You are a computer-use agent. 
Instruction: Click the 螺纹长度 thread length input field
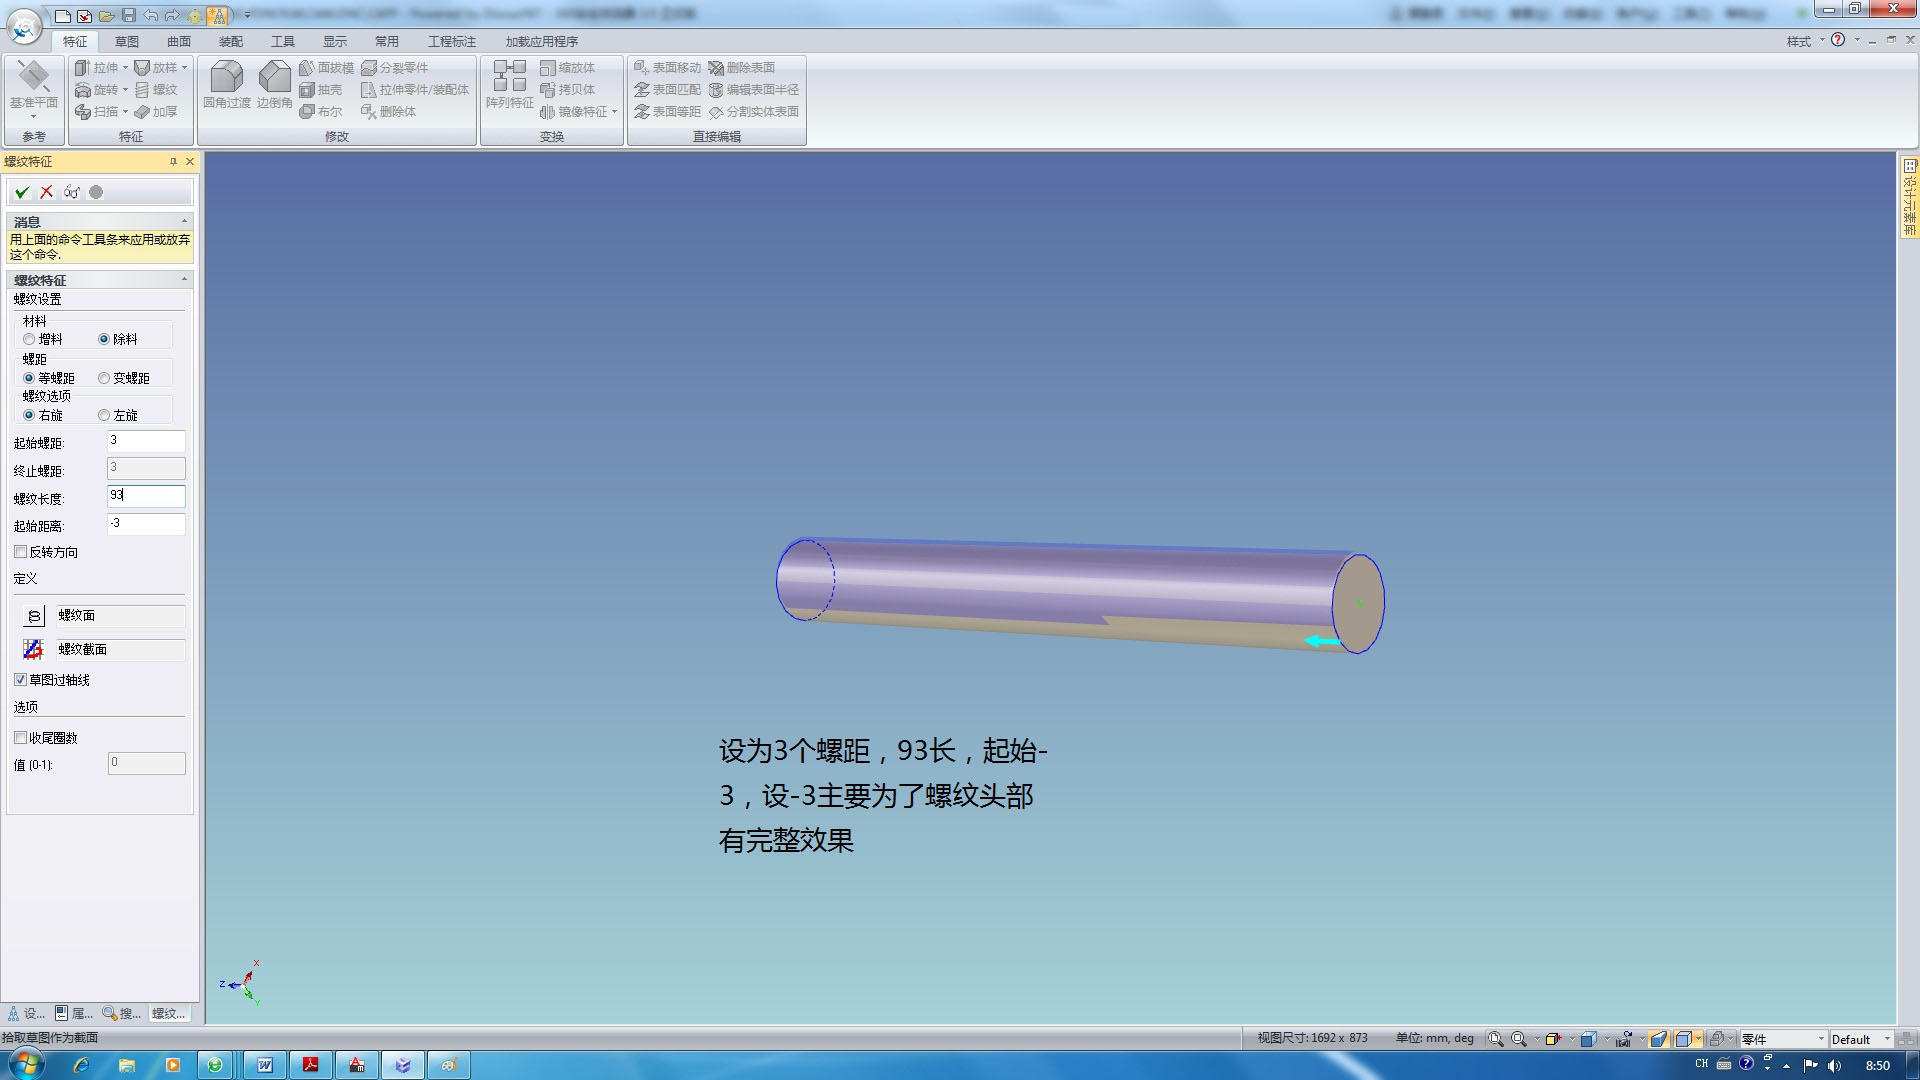(x=146, y=496)
